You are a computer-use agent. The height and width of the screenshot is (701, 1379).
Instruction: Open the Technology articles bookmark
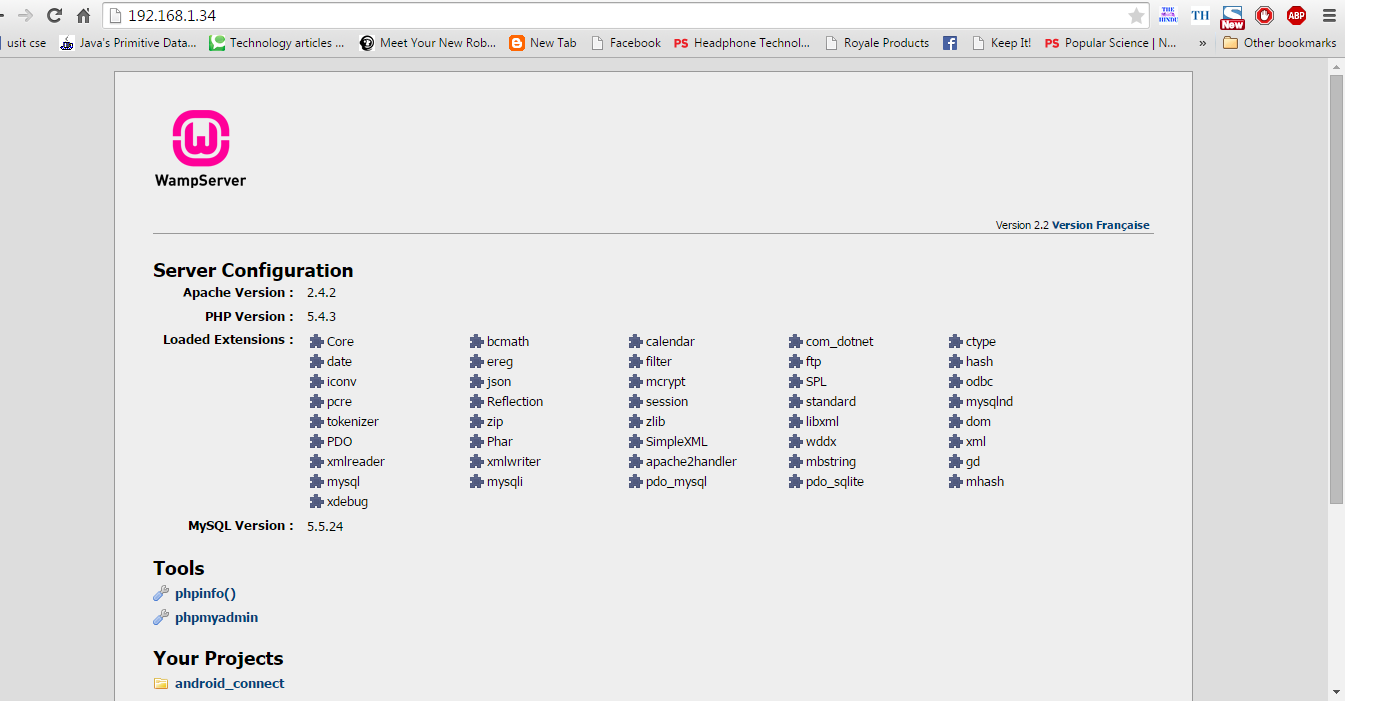point(277,43)
